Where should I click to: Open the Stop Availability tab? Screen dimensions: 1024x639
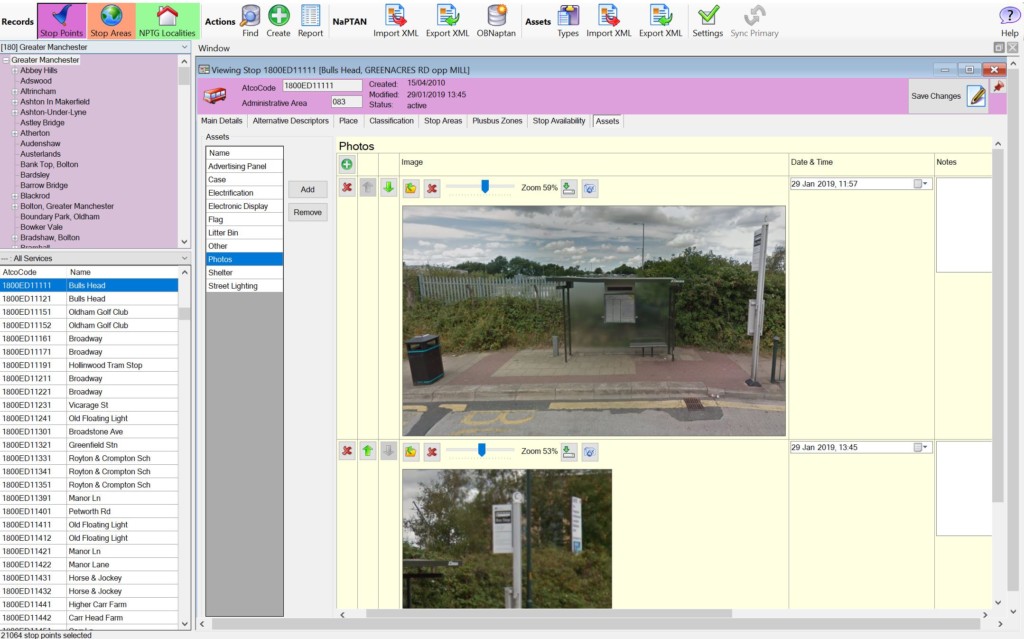click(559, 121)
